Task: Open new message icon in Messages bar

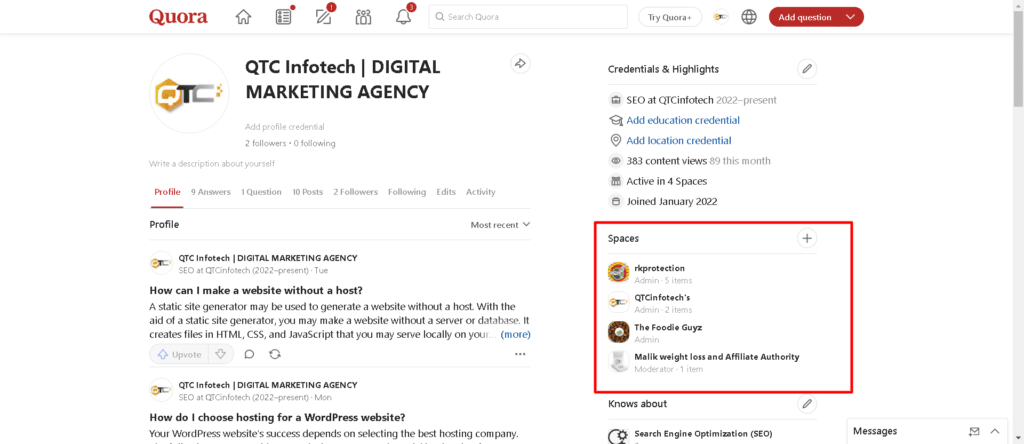Action: 974,431
